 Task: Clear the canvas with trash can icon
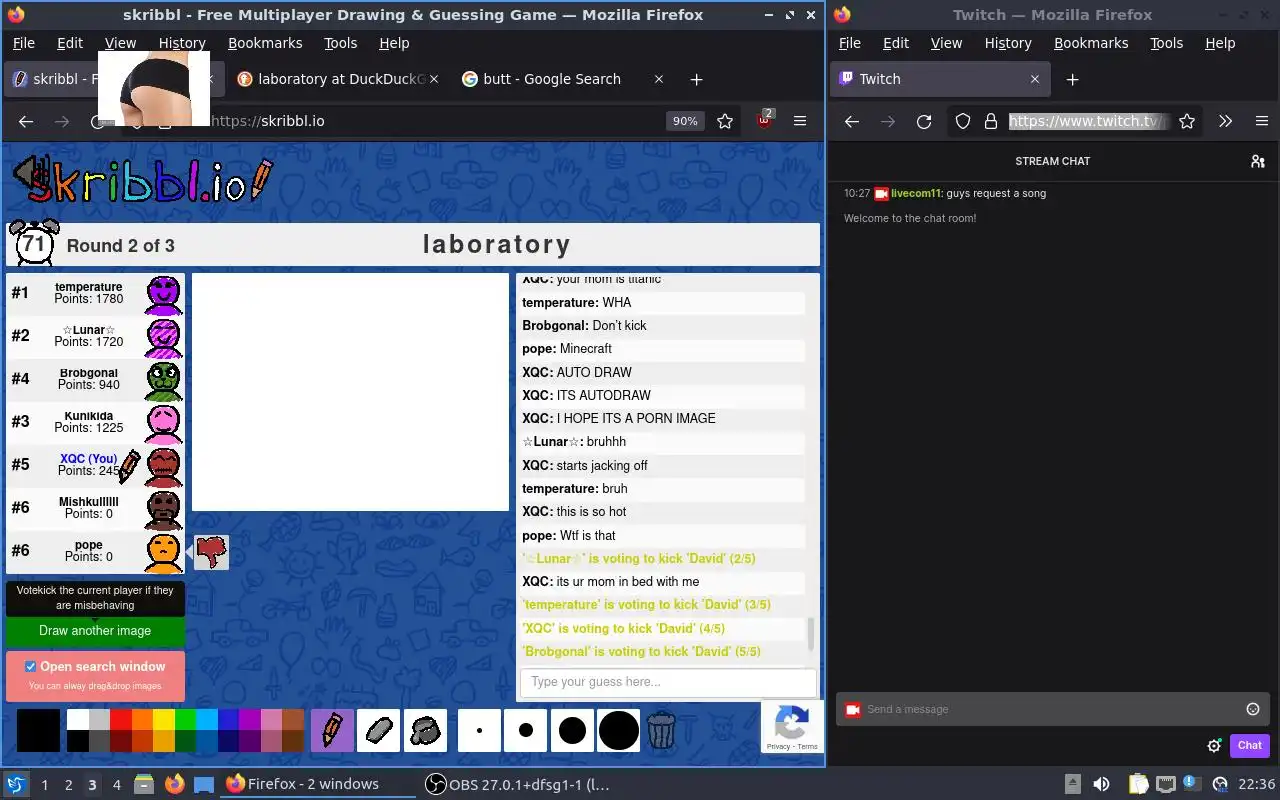[x=661, y=731]
